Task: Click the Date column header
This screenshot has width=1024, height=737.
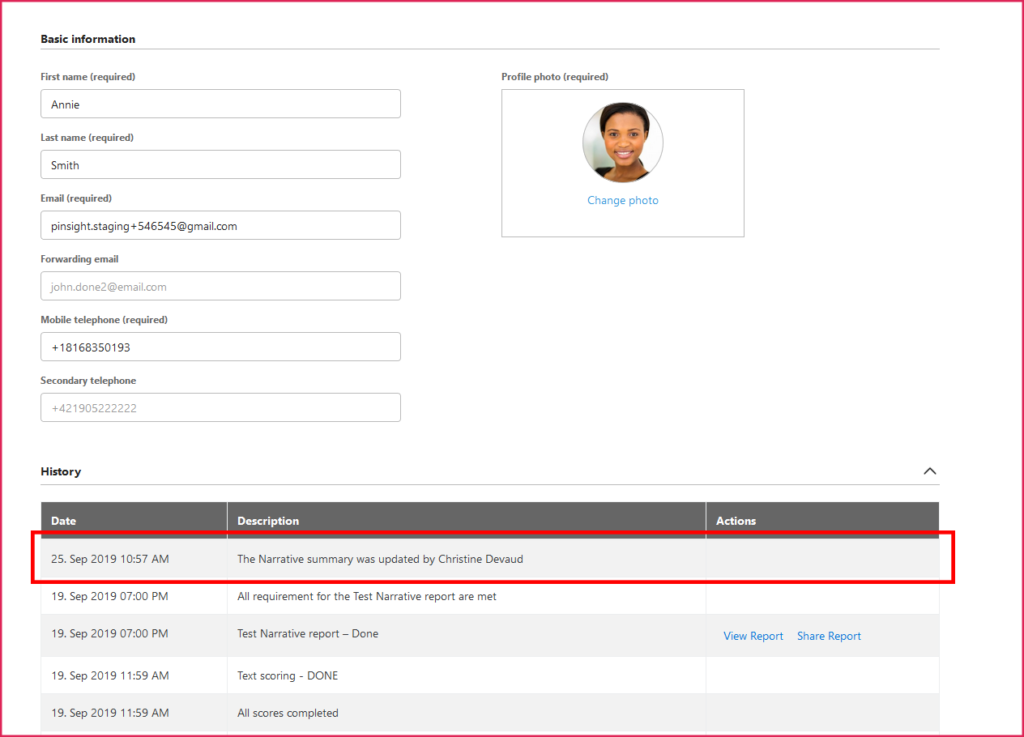Action: (64, 521)
